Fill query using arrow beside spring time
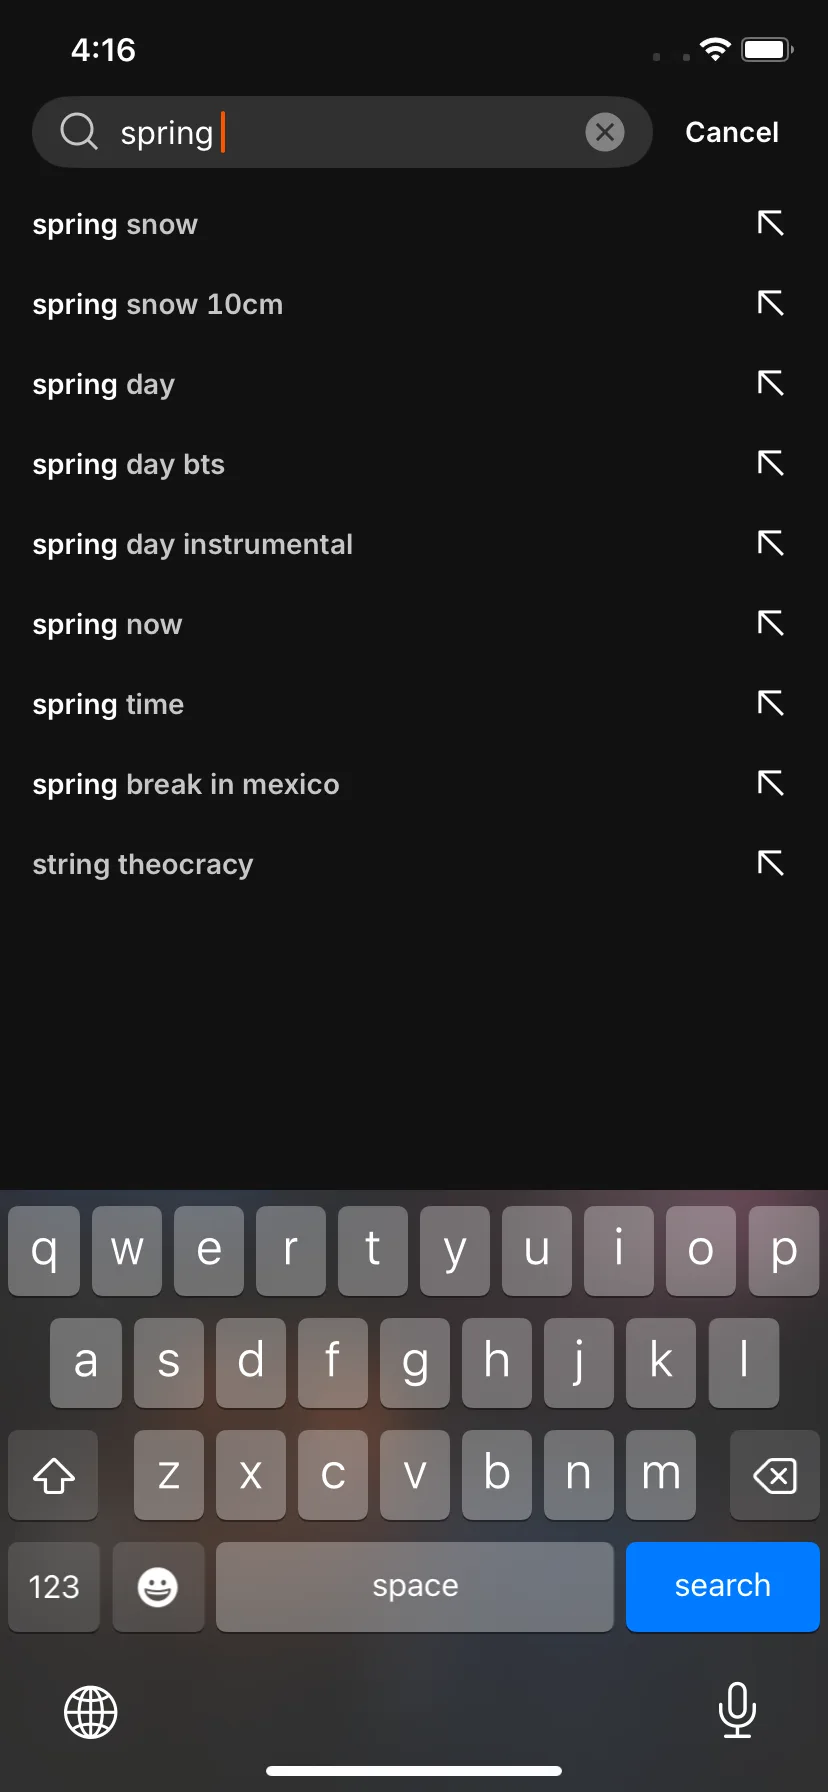Image resolution: width=828 pixels, height=1792 pixels. 770,703
